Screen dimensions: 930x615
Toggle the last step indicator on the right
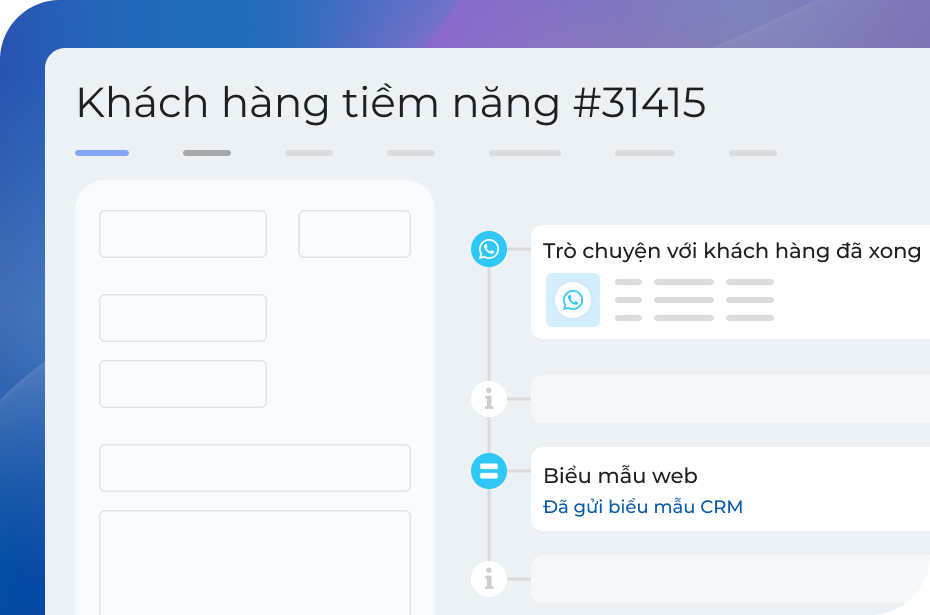[752, 153]
